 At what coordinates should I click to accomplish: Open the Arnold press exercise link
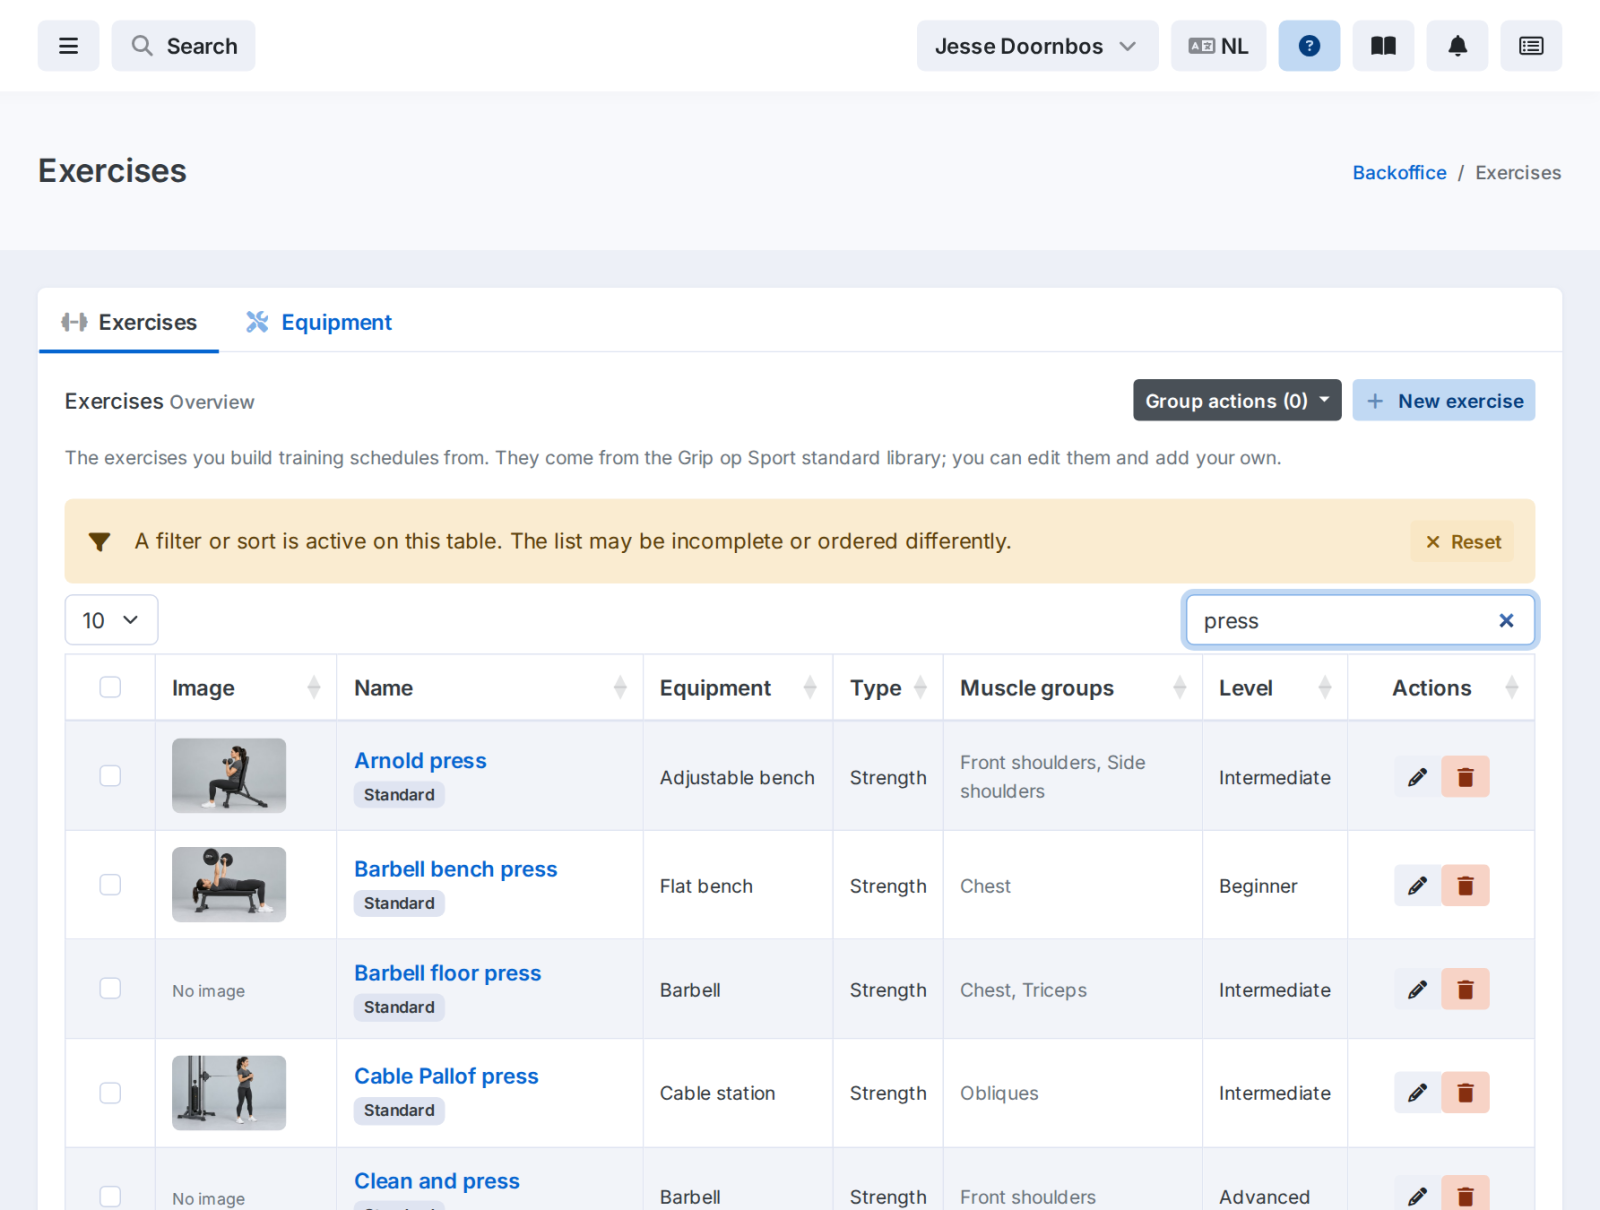coord(420,760)
